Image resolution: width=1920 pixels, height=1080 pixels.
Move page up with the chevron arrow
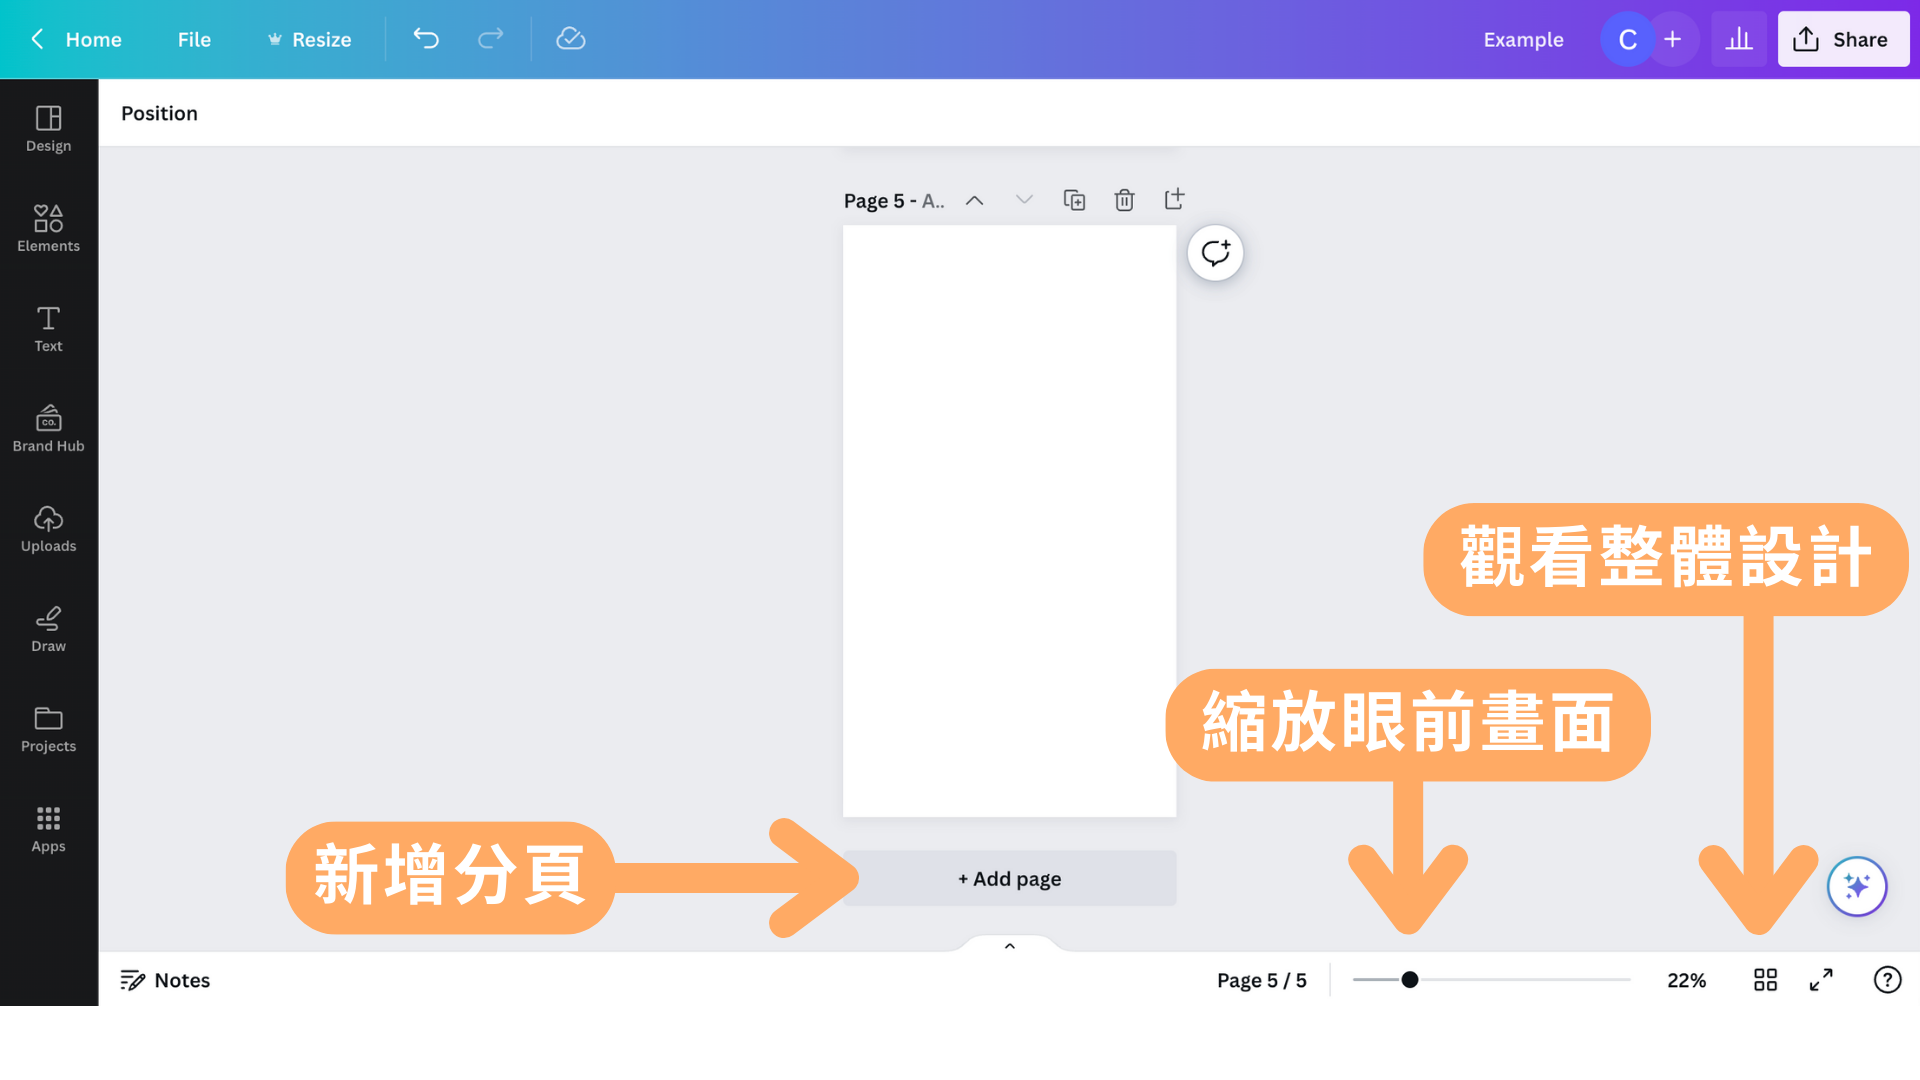click(x=974, y=200)
